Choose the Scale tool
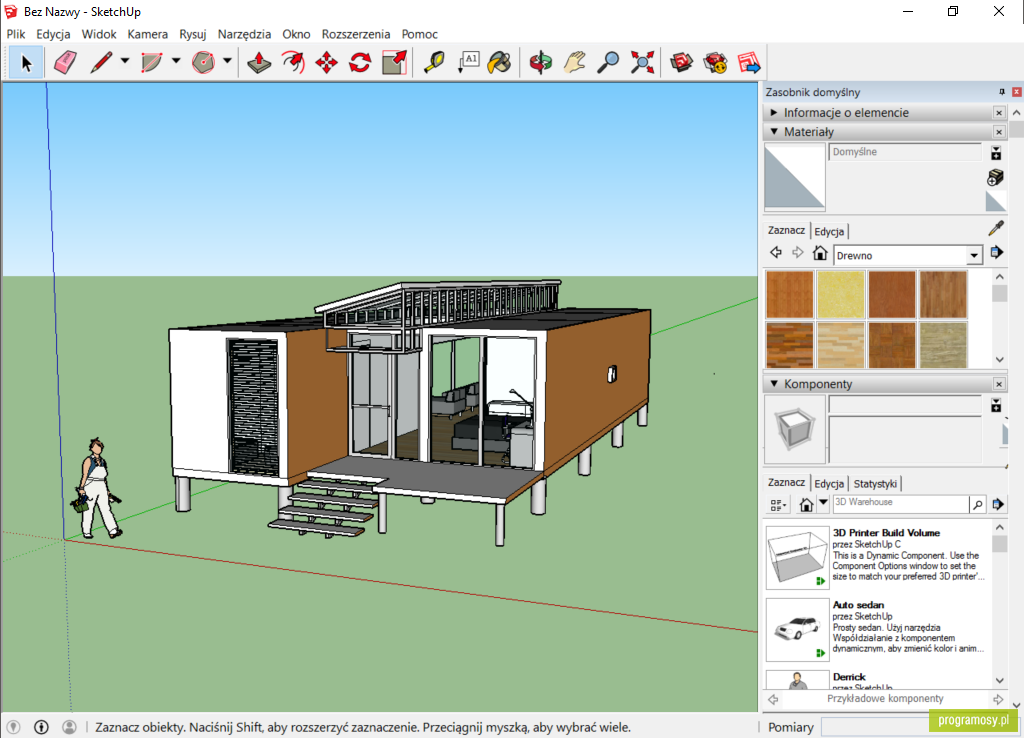Screen dimensions: 1024x738 click(x=394, y=63)
